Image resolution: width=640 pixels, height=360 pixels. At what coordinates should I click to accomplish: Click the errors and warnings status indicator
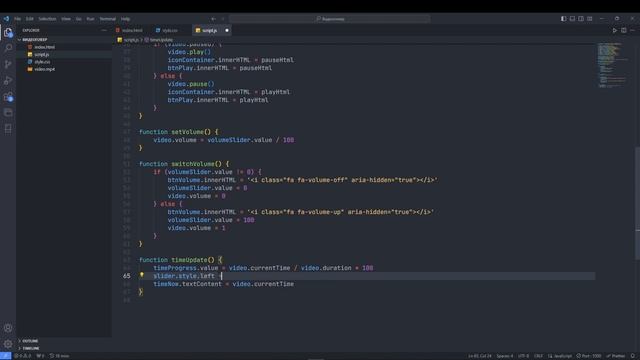pos(23,356)
